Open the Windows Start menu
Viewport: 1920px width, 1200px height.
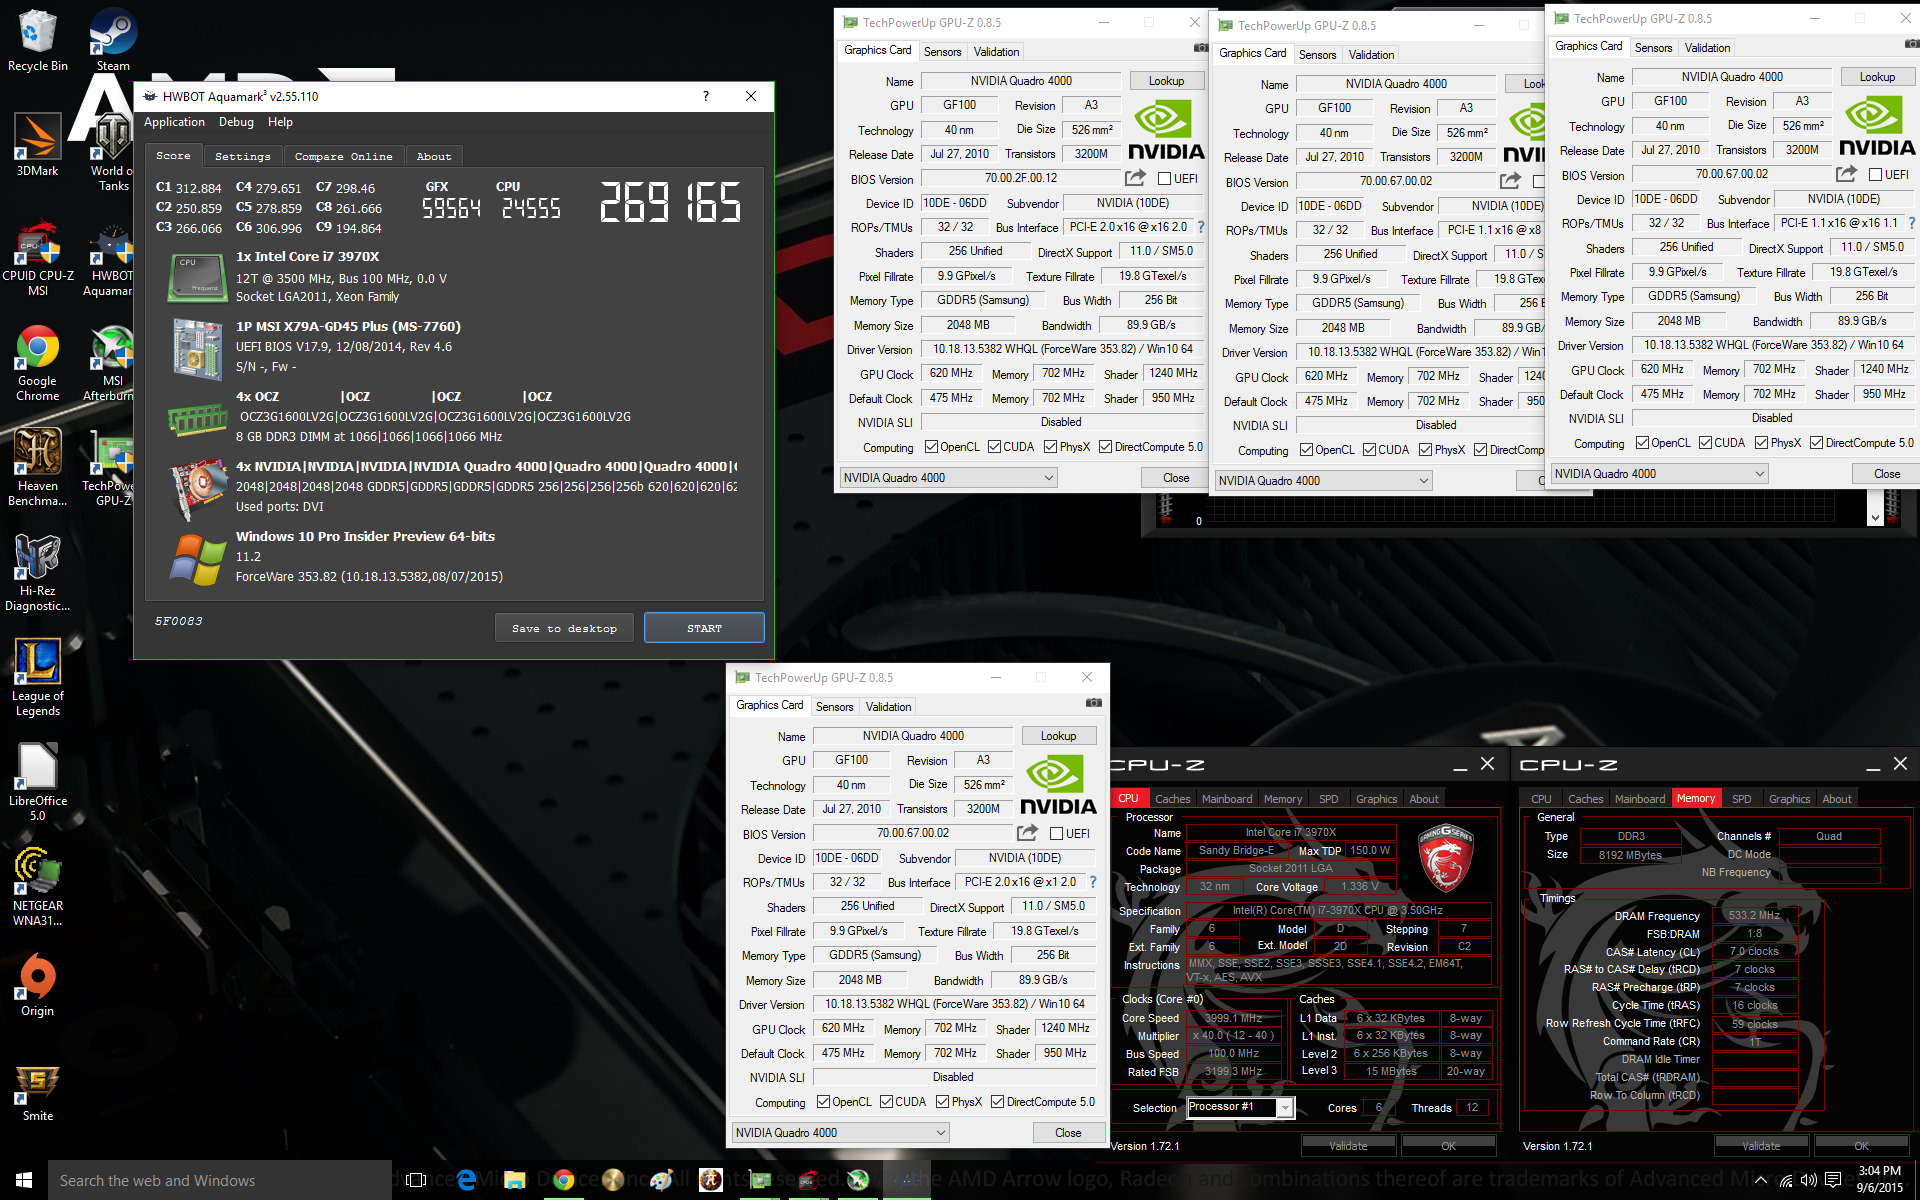[24, 1180]
